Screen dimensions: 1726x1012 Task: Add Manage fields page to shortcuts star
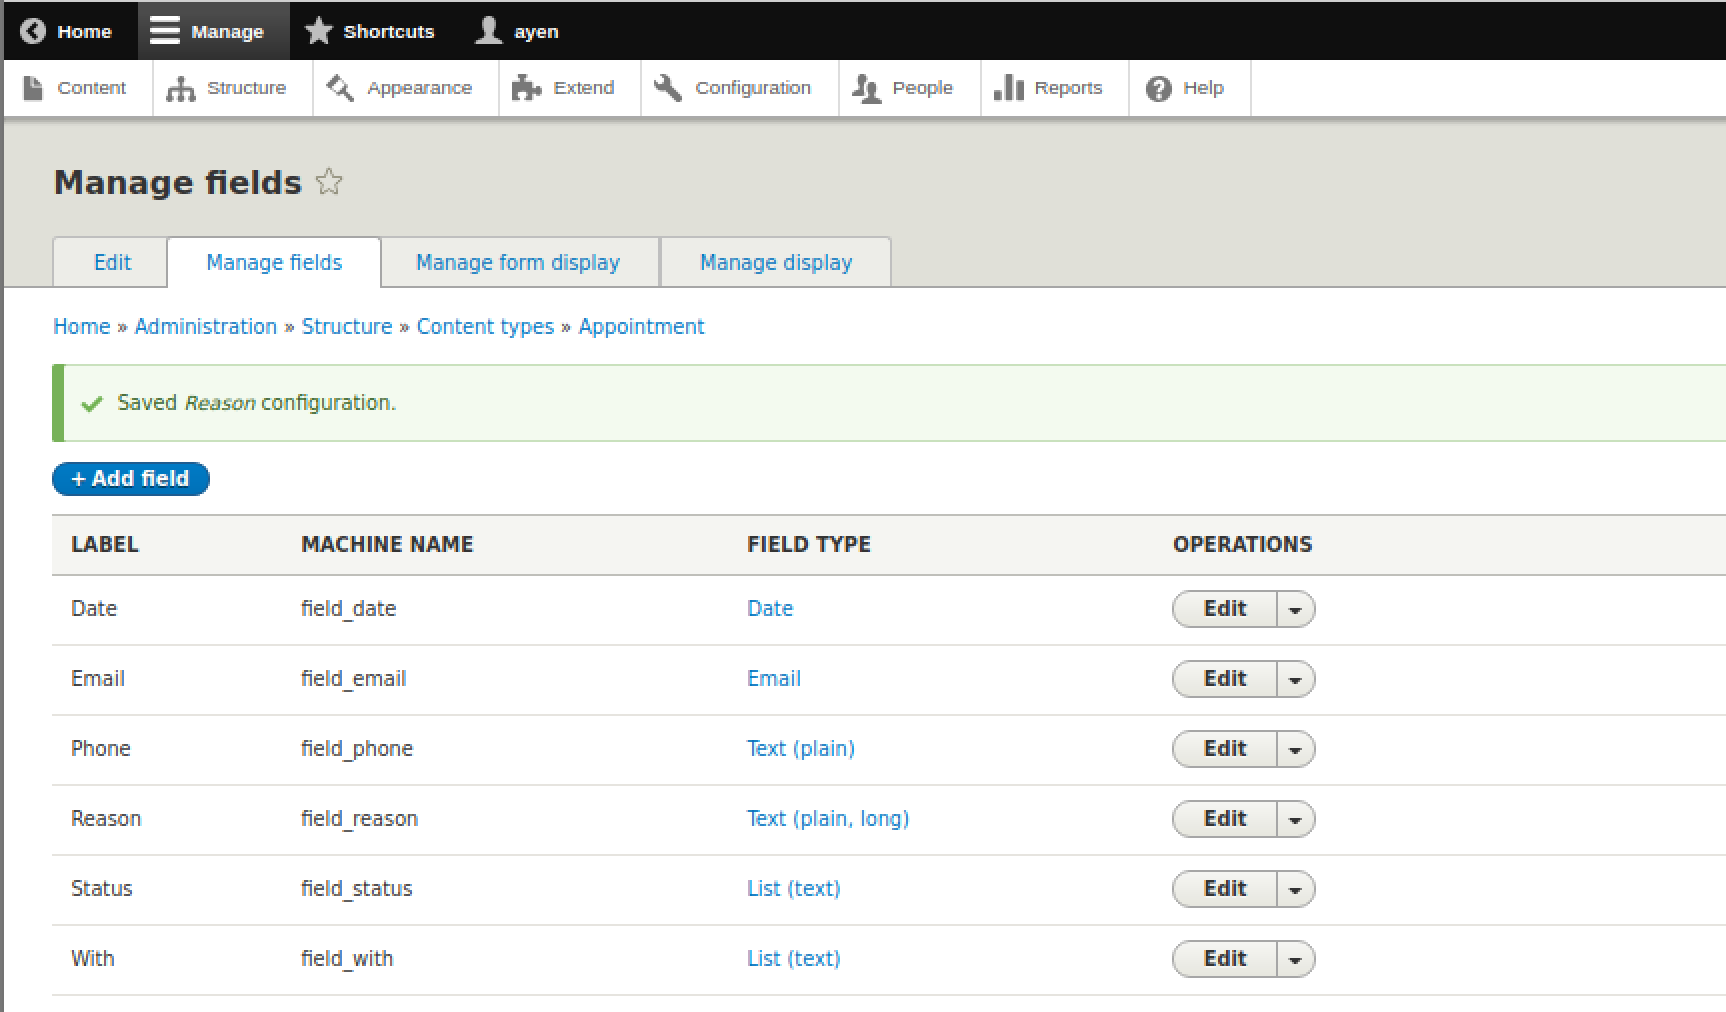[329, 182]
